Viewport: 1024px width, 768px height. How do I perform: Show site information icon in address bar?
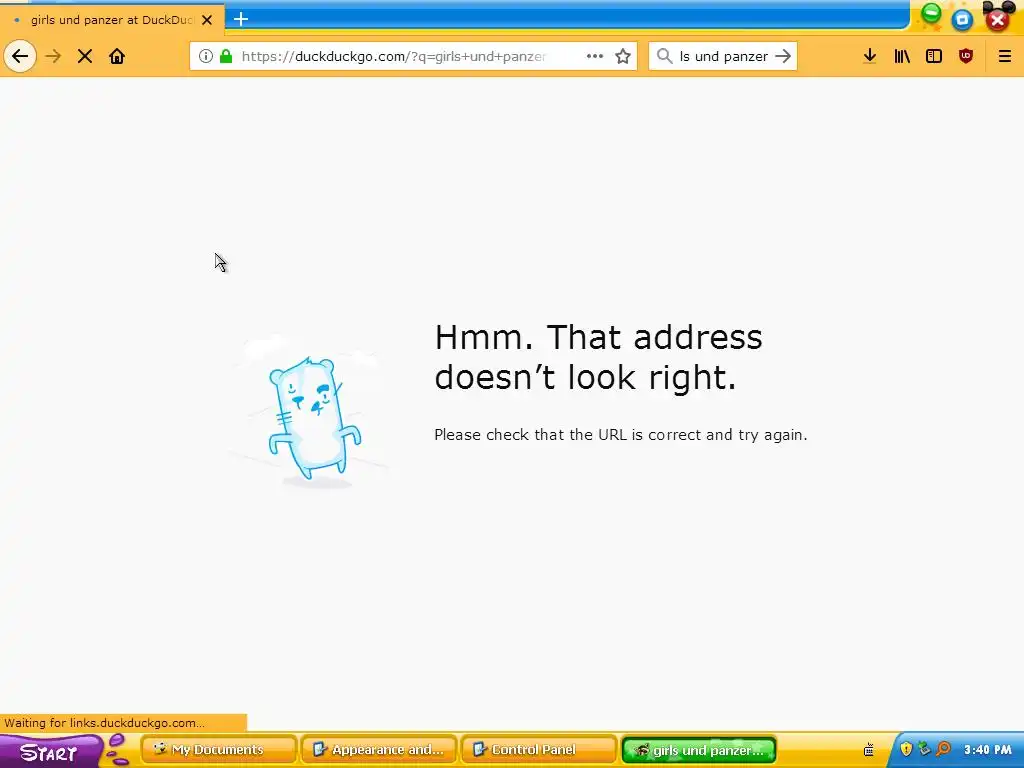[206, 56]
